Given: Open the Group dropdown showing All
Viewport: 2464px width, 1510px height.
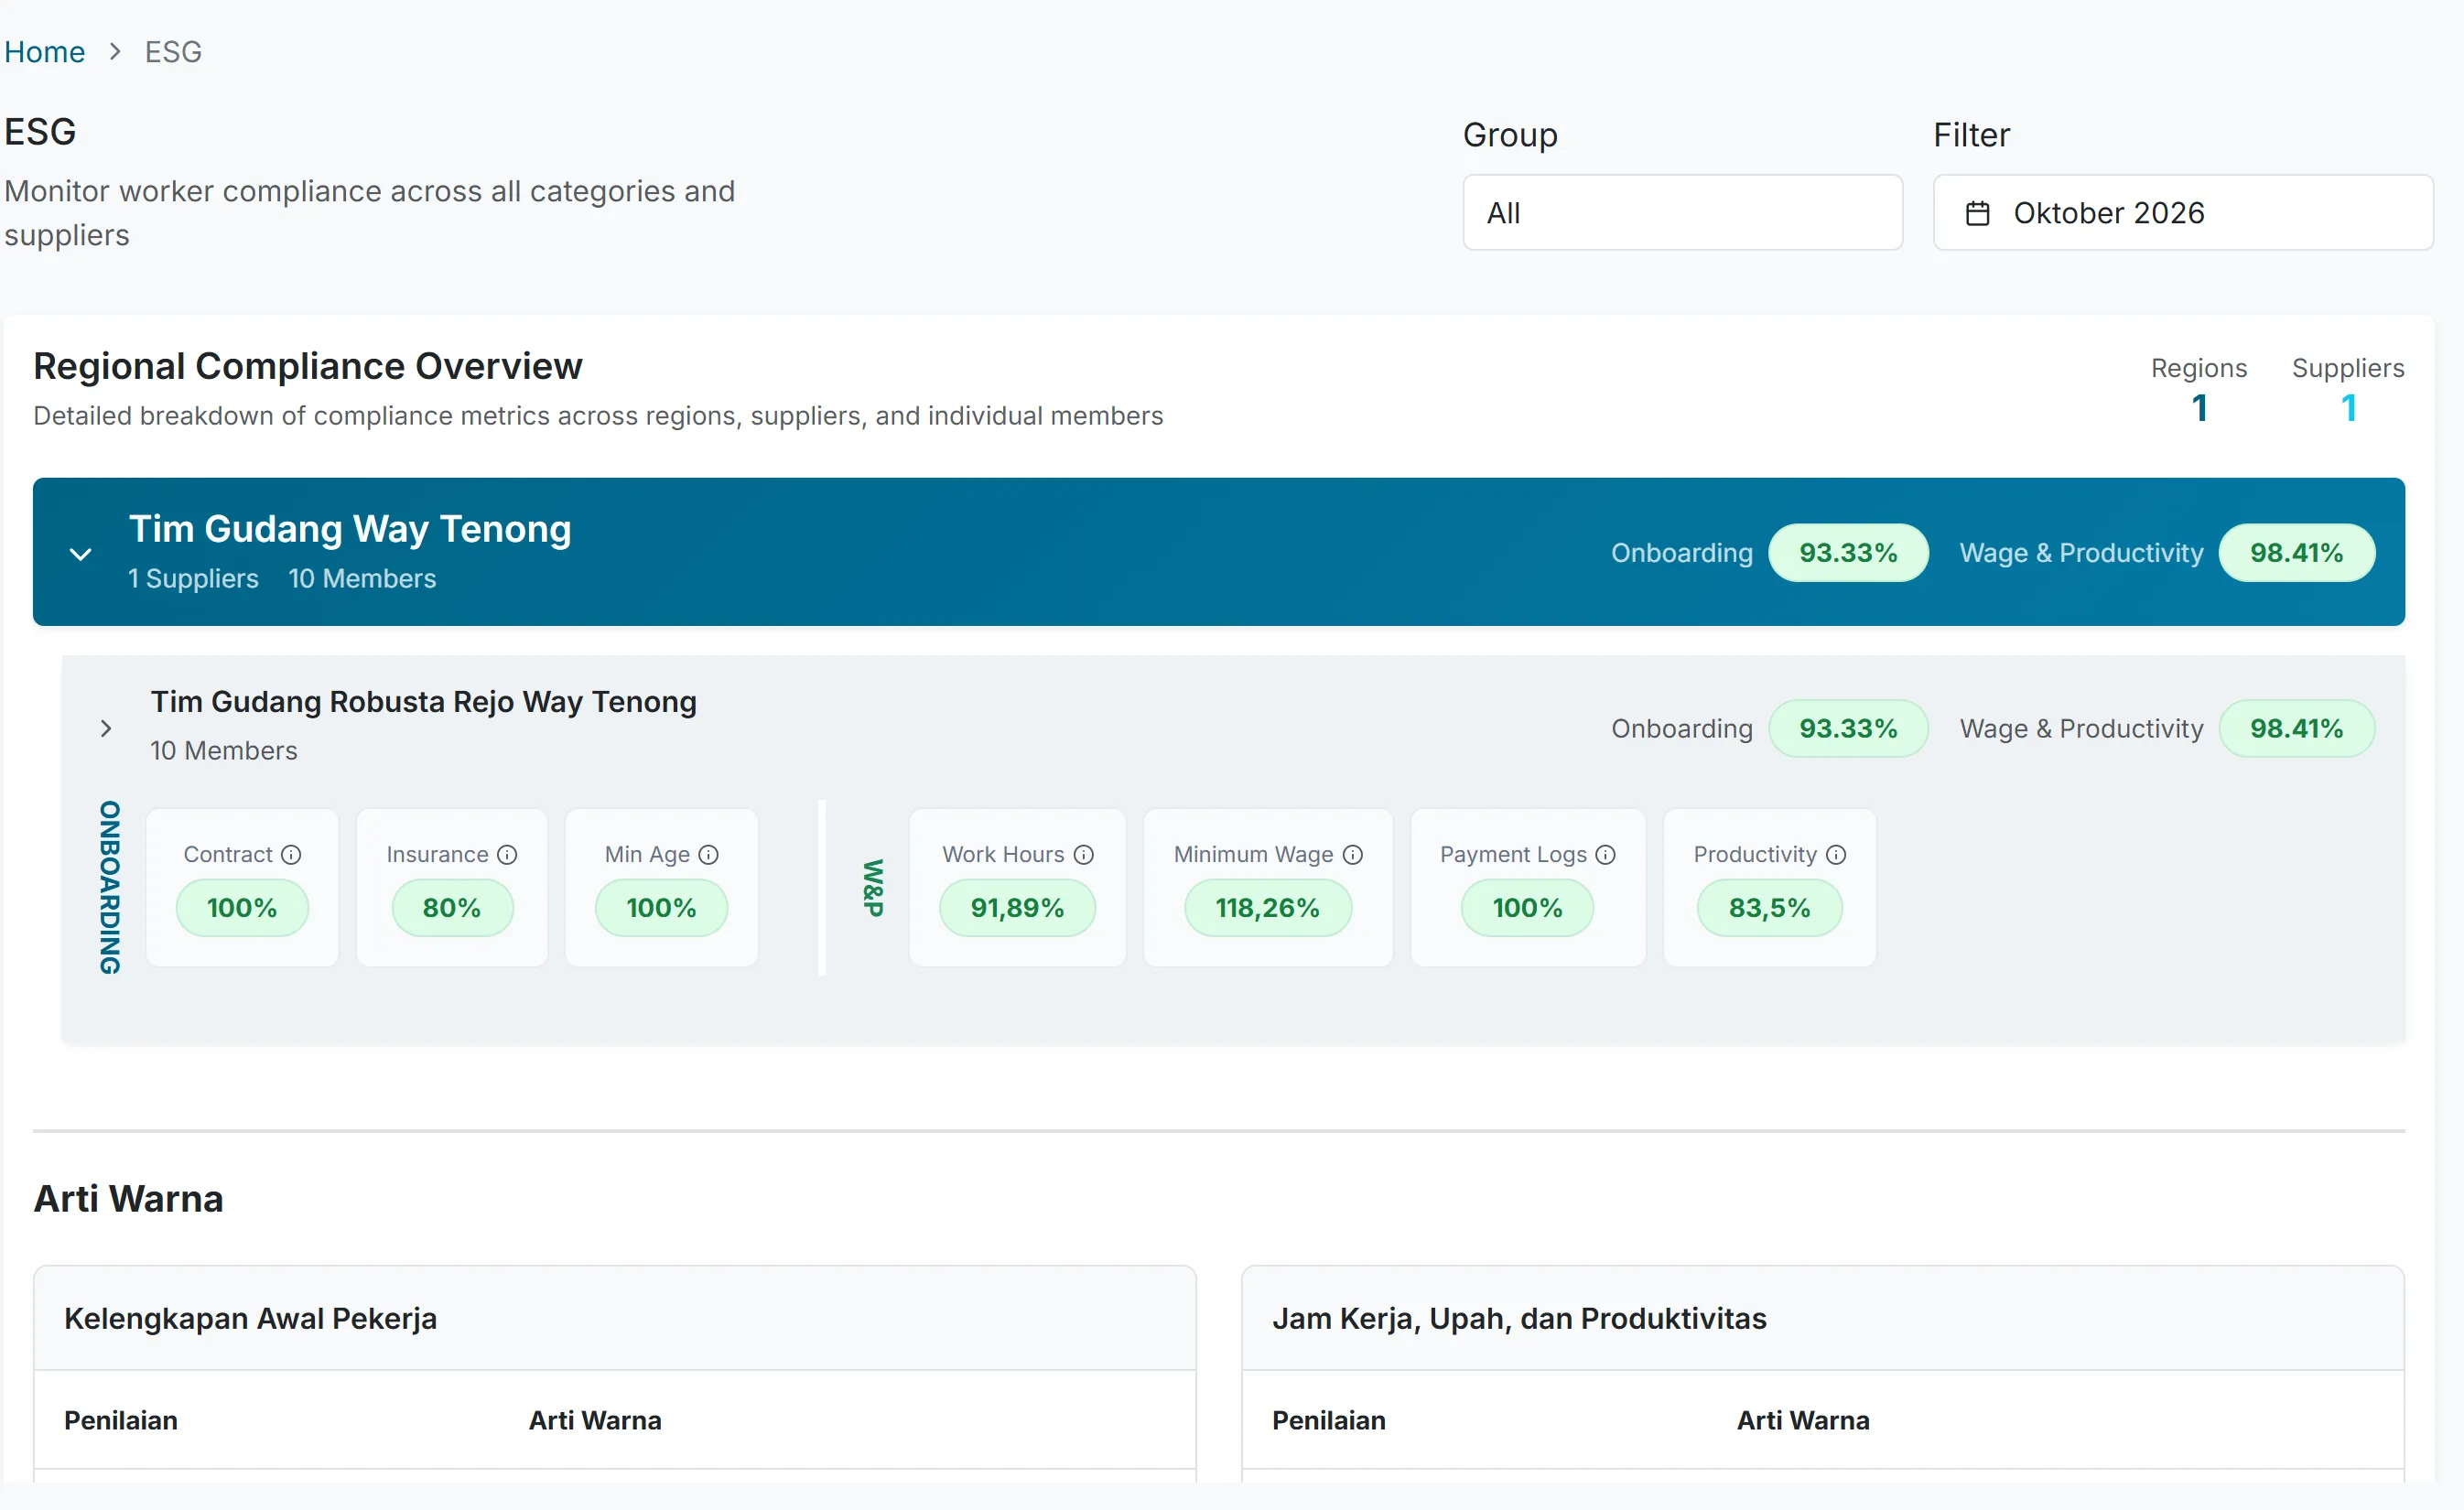Looking at the screenshot, I should click(1682, 212).
